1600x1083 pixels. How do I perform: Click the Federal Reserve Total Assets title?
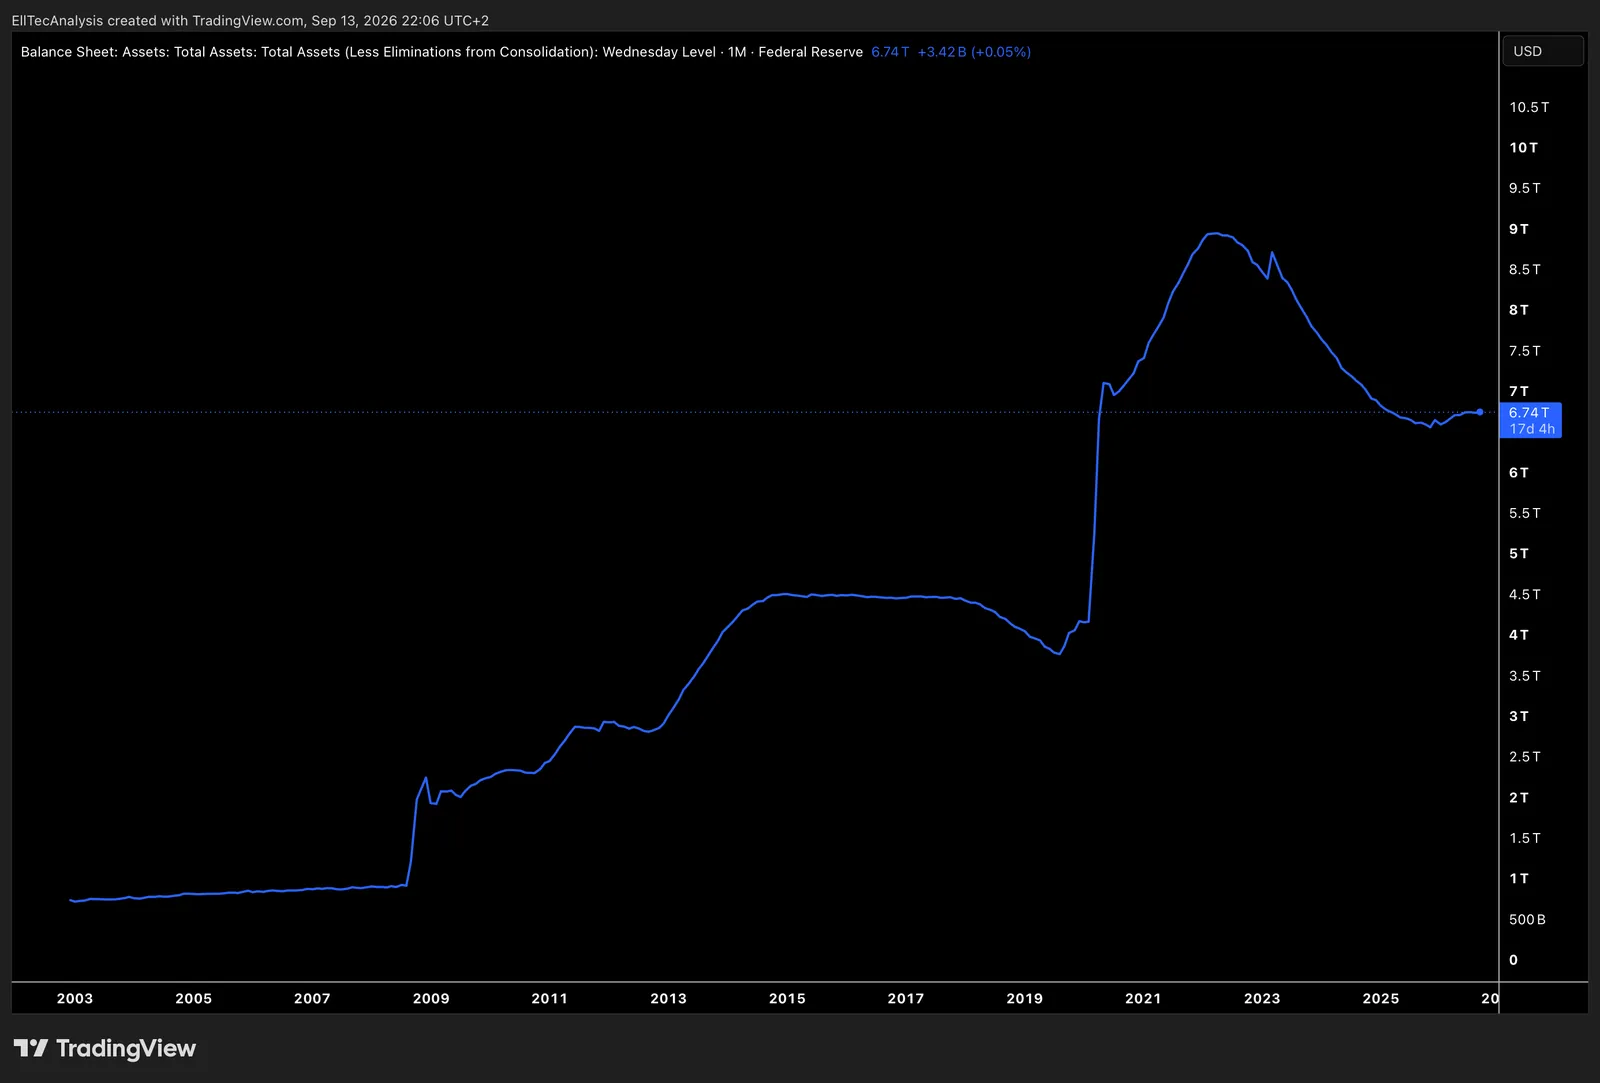(x=441, y=52)
